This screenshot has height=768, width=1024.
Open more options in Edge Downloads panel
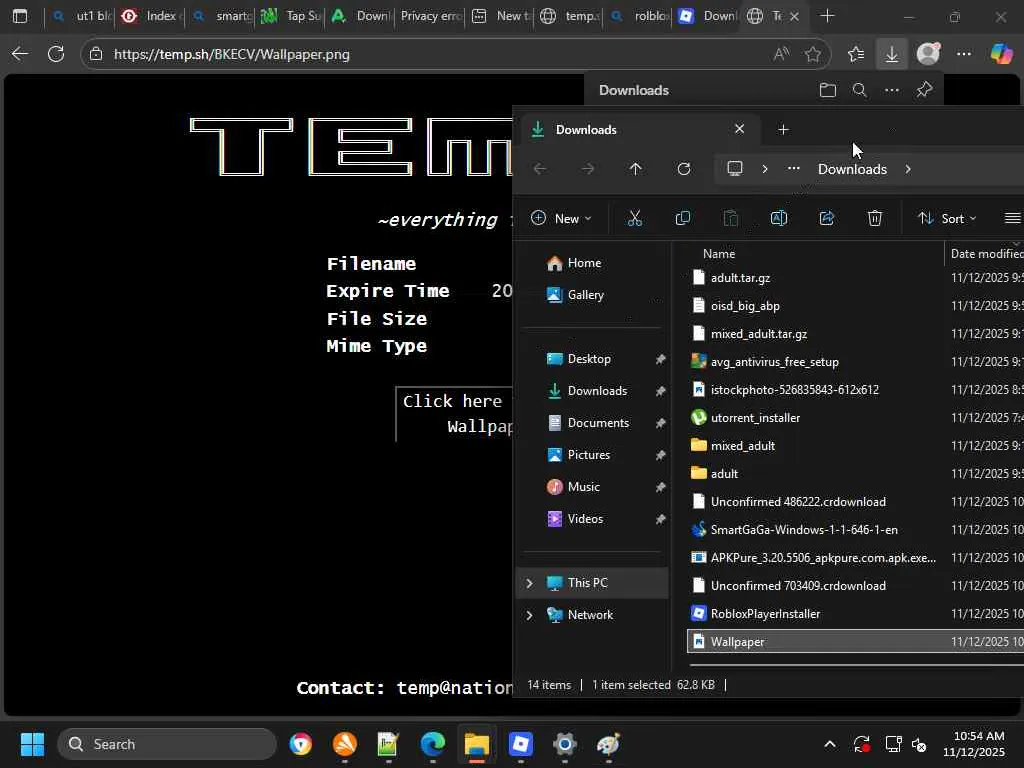pyautogui.click(x=891, y=90)
